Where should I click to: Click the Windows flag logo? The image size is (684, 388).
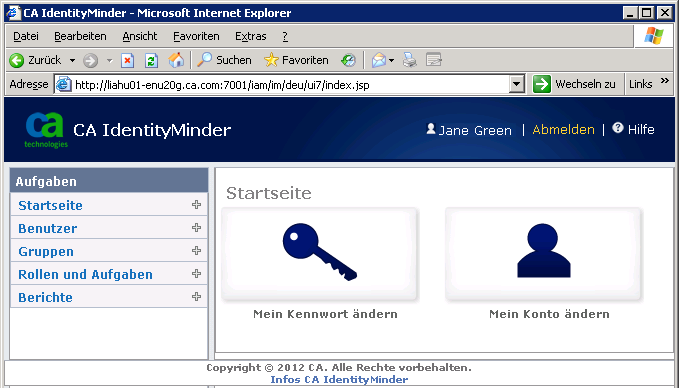coord(654,36)
